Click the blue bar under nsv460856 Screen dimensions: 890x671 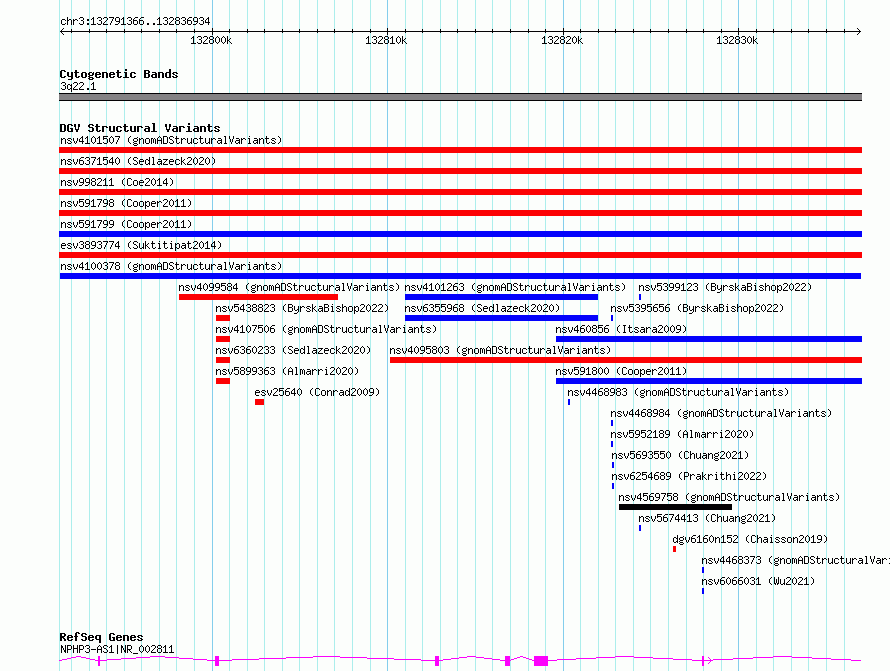[x=709, y=339]
